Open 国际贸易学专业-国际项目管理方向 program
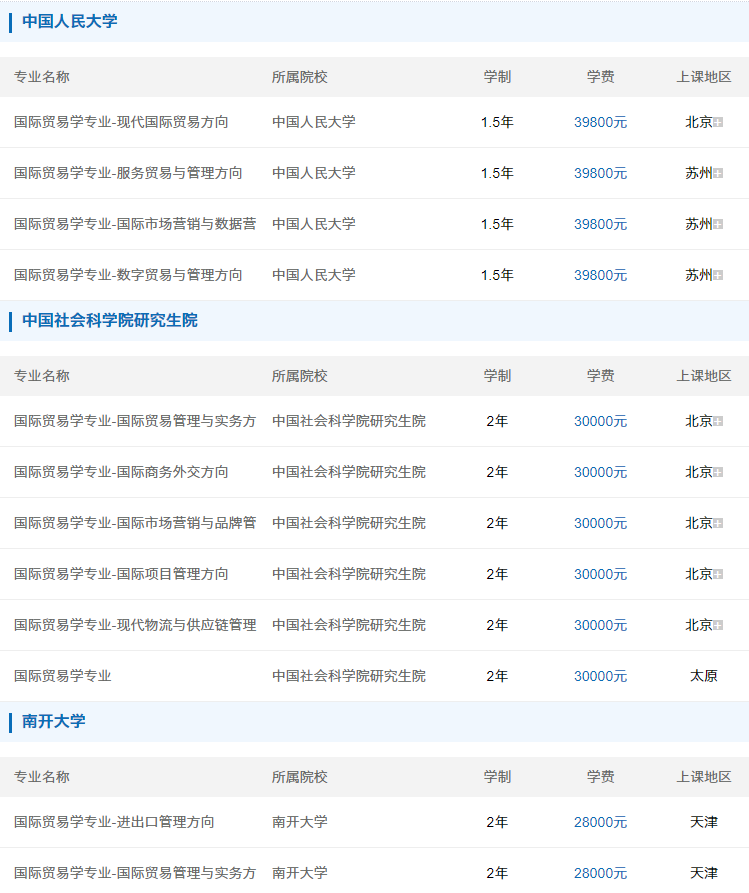The width and height of the screenshot is (749, 893). 121,574
